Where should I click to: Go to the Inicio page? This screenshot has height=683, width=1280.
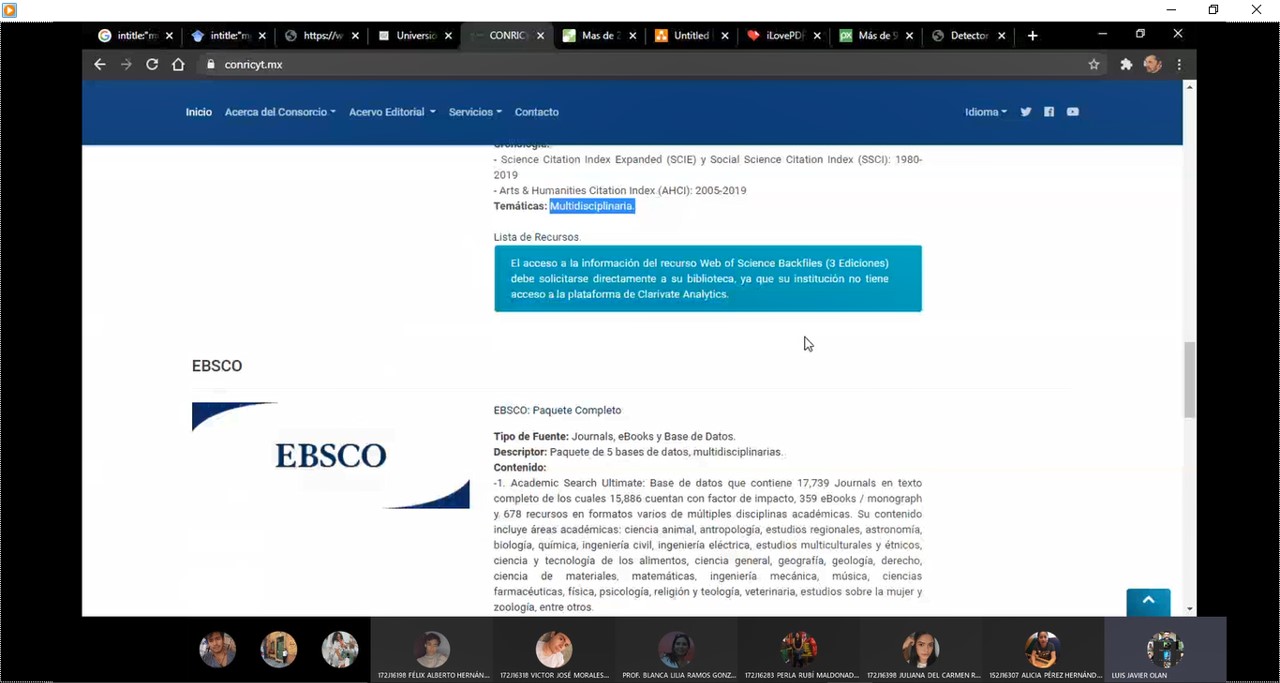199,112
